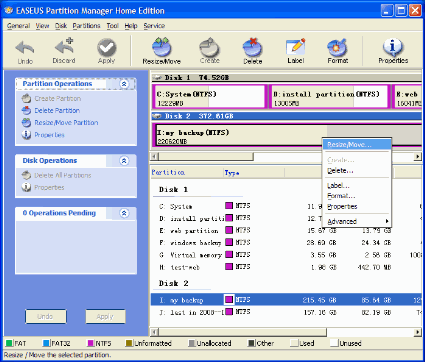The height and width of the screenshot is (362, 425).
Task: Collapse the Disk Operations panel
Action: (x=124, y=161)
